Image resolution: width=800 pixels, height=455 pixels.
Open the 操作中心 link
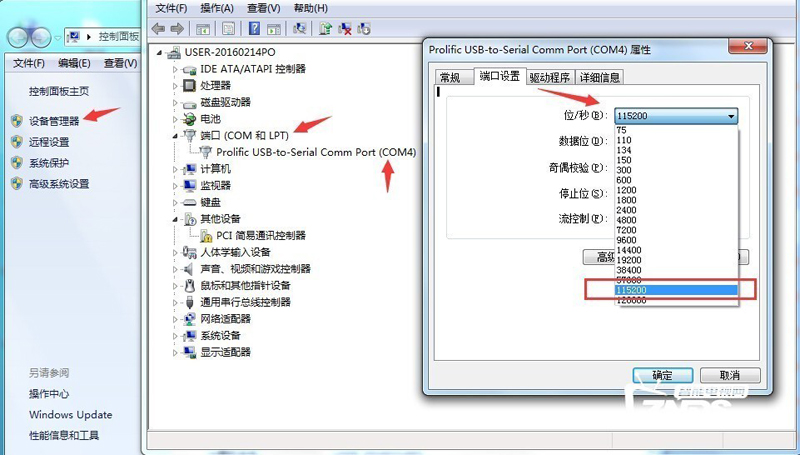49,394
